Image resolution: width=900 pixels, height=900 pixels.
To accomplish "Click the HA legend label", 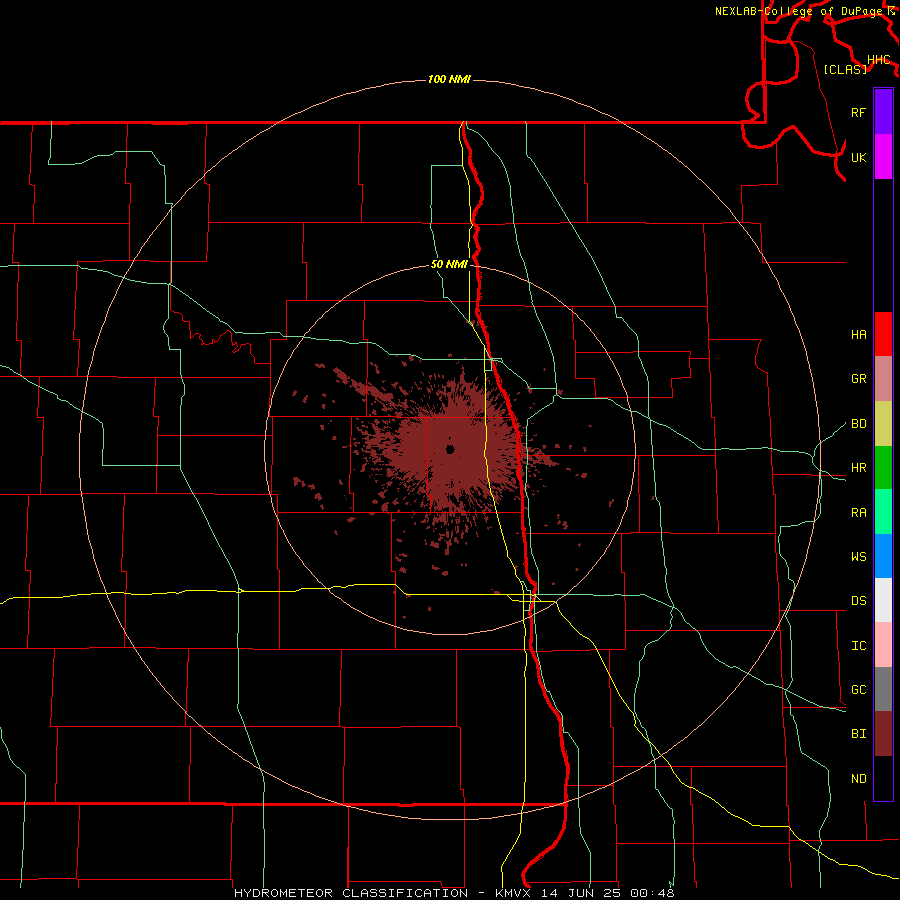I will pos(858,335).
